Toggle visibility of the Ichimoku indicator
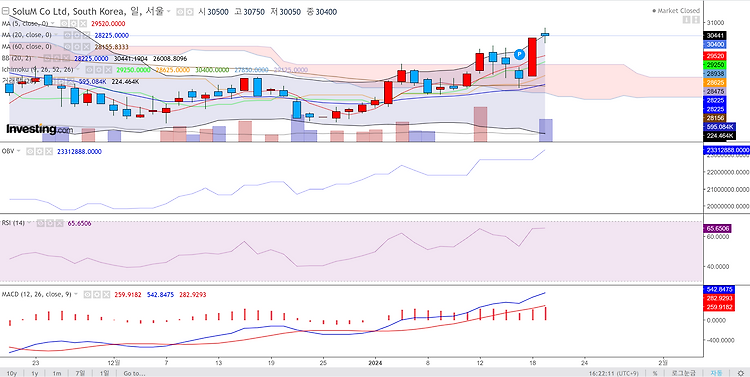 89,70
